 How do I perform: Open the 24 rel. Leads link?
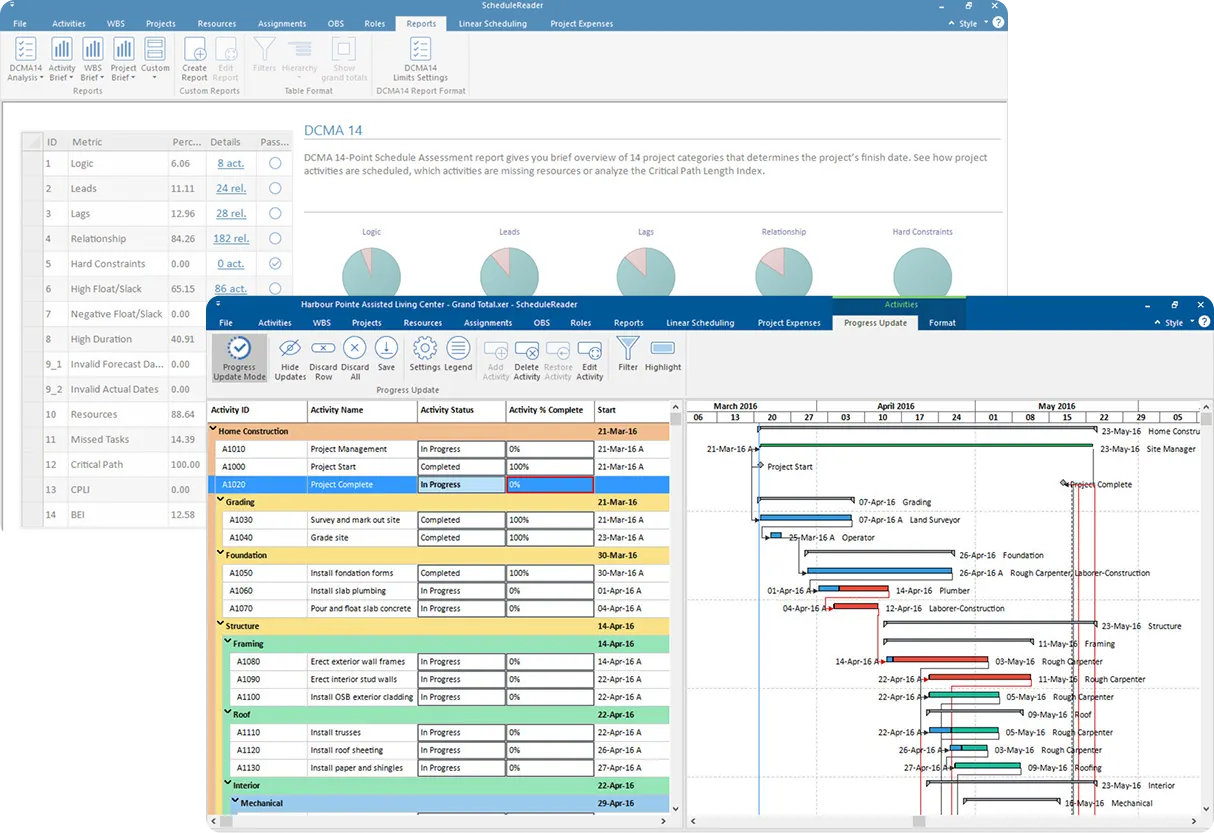pyautogui.click(x=231, y=188)
